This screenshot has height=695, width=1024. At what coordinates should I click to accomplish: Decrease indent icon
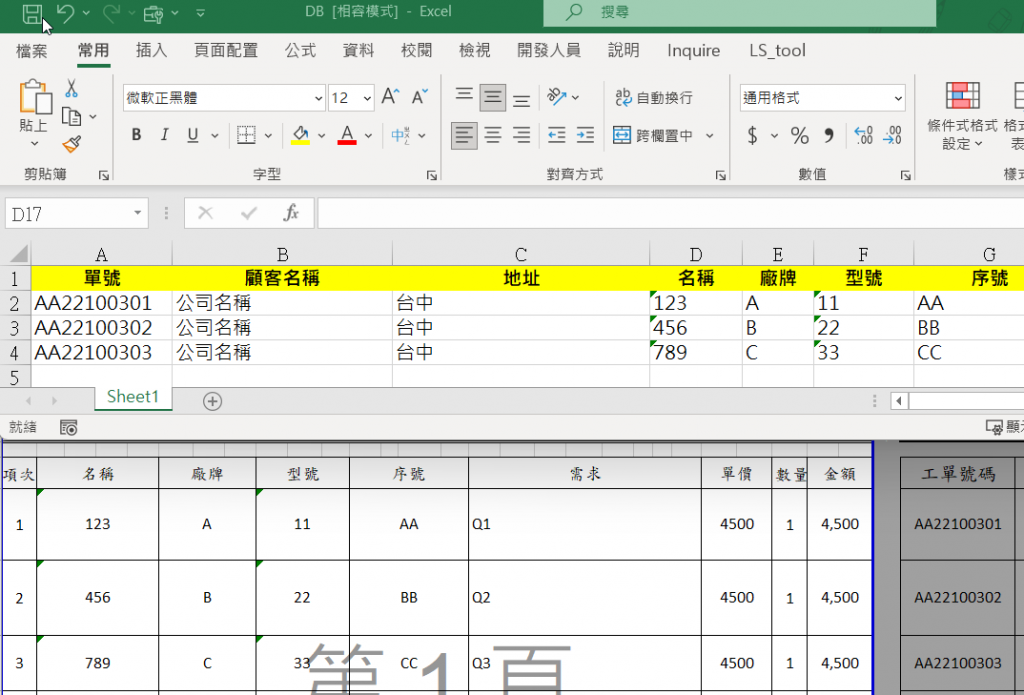click(556, 136)
